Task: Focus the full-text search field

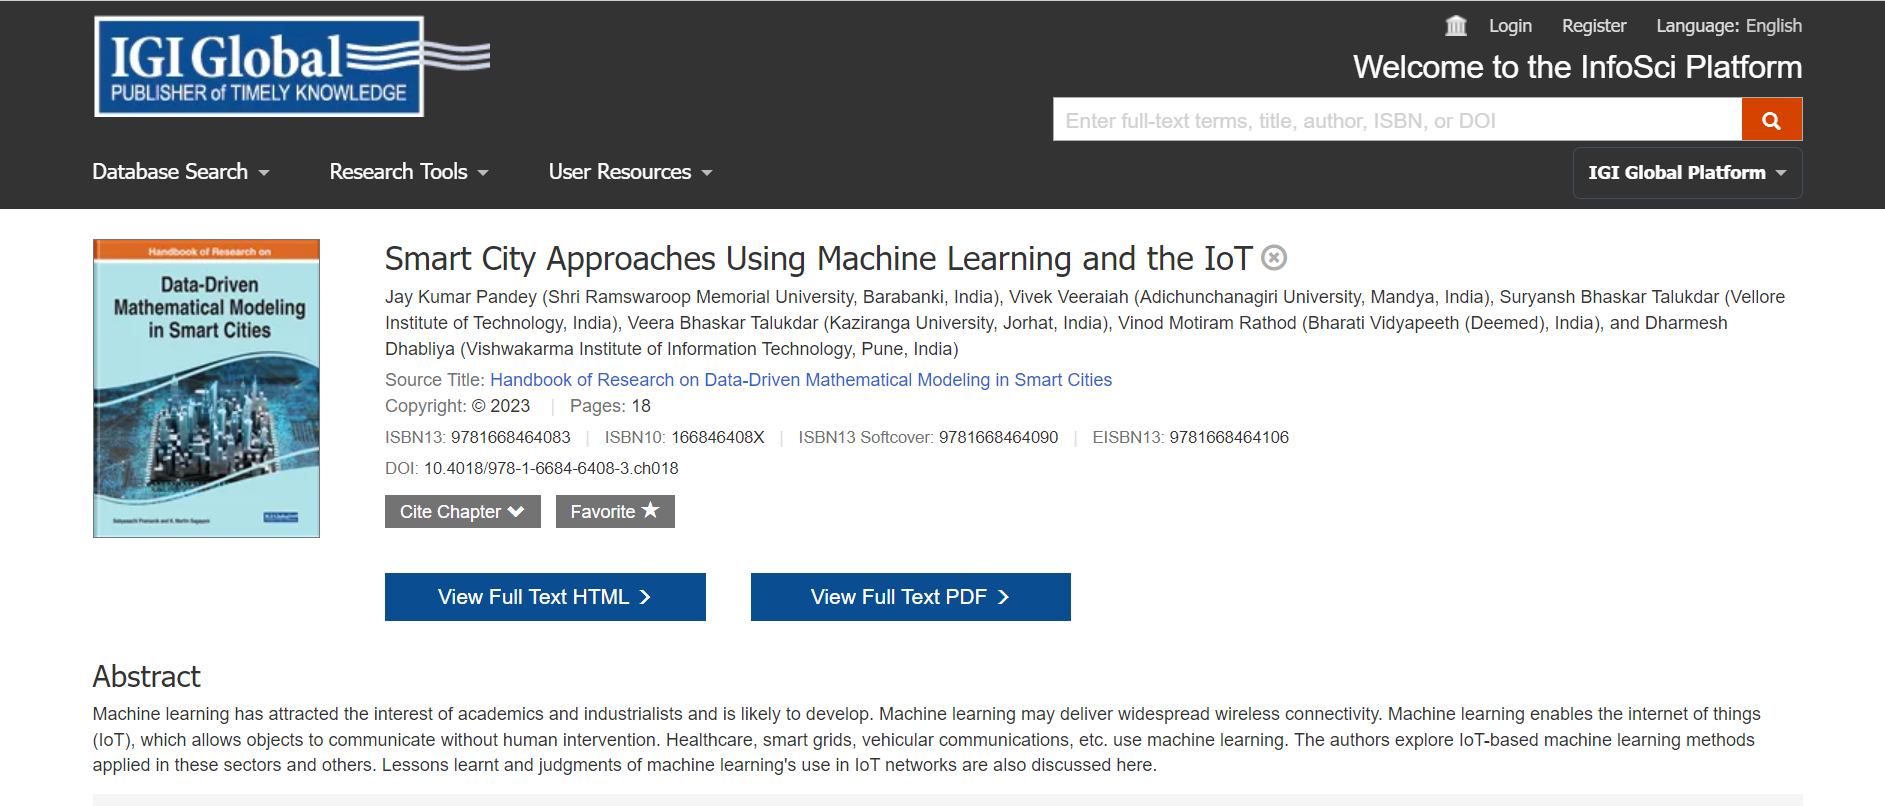Action: (1397, 120)
